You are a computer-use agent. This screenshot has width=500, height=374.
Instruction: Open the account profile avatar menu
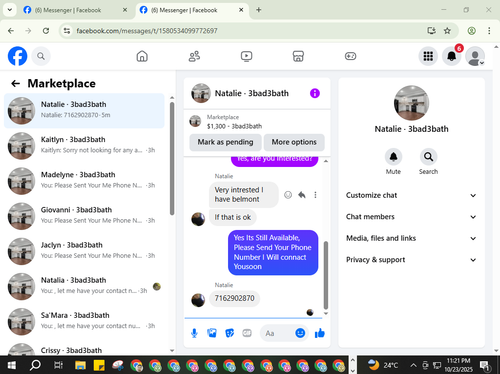point(475,56)
